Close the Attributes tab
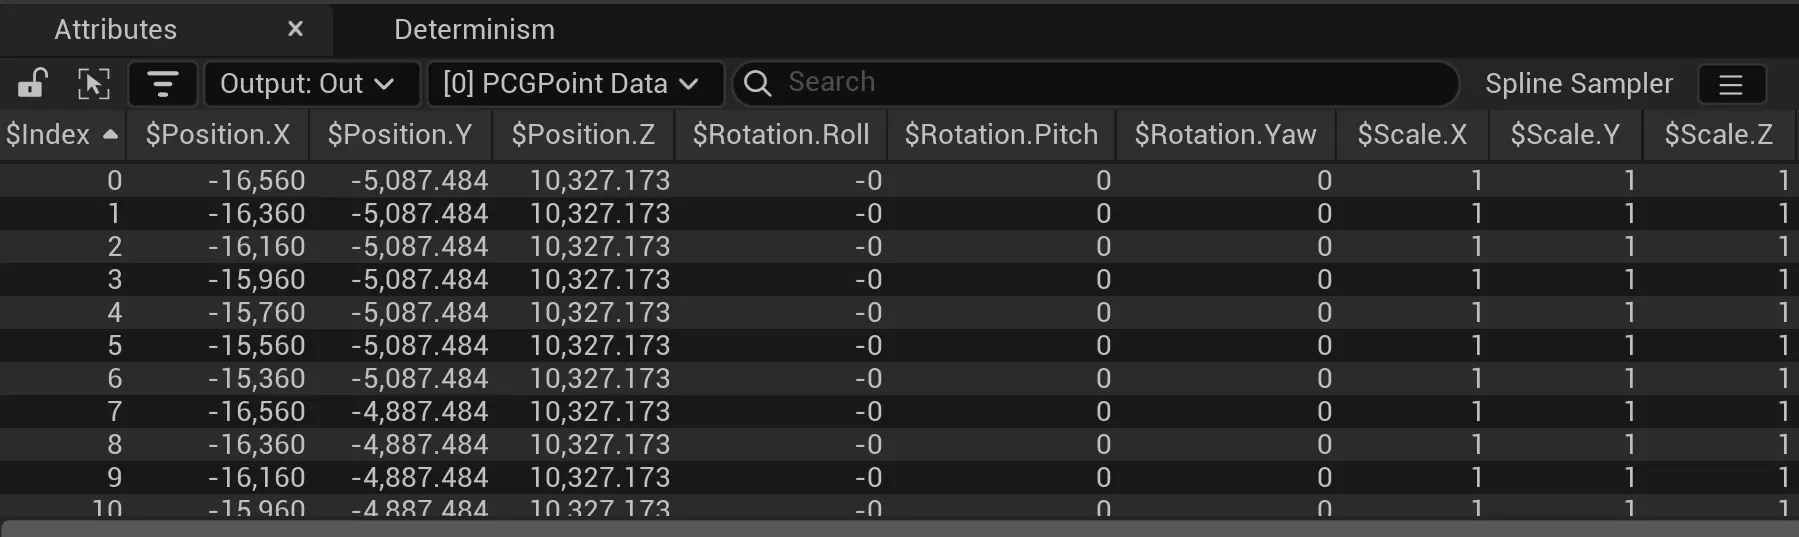The width and height of the screenshot is (1799, 537). point(295,29)
